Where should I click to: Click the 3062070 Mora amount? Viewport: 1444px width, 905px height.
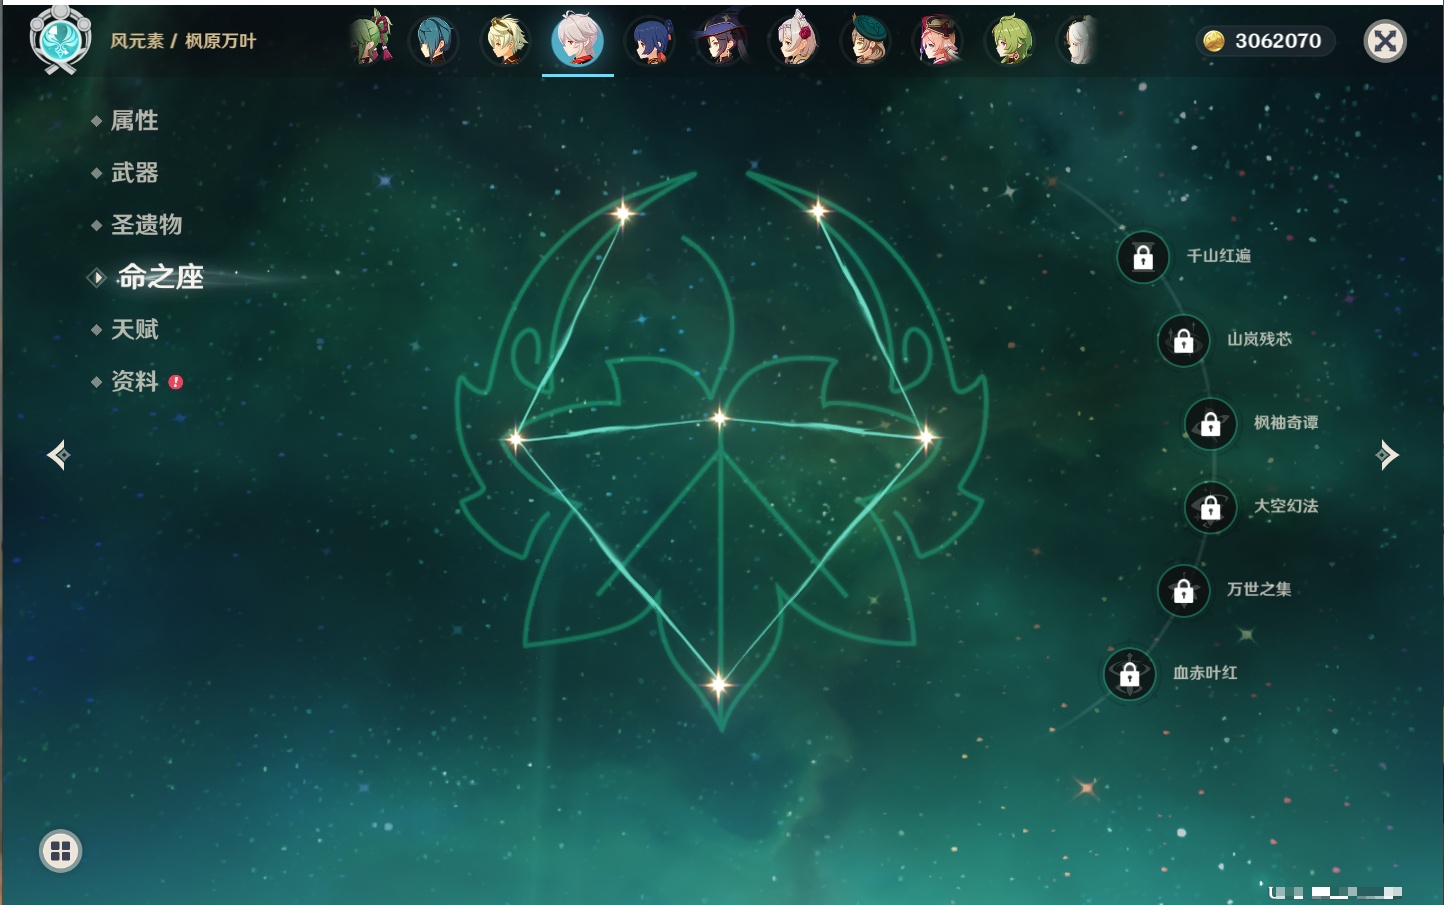[1278, 41]
